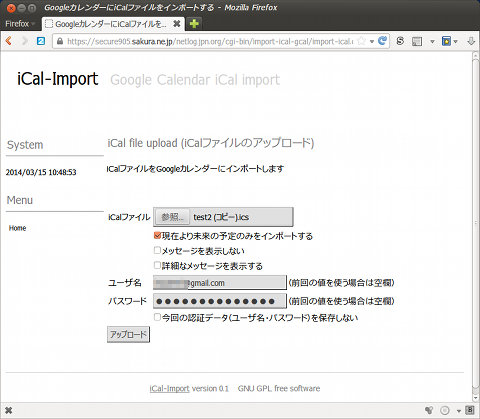Click the GNU GPL free software text

[x=279, y=388]
